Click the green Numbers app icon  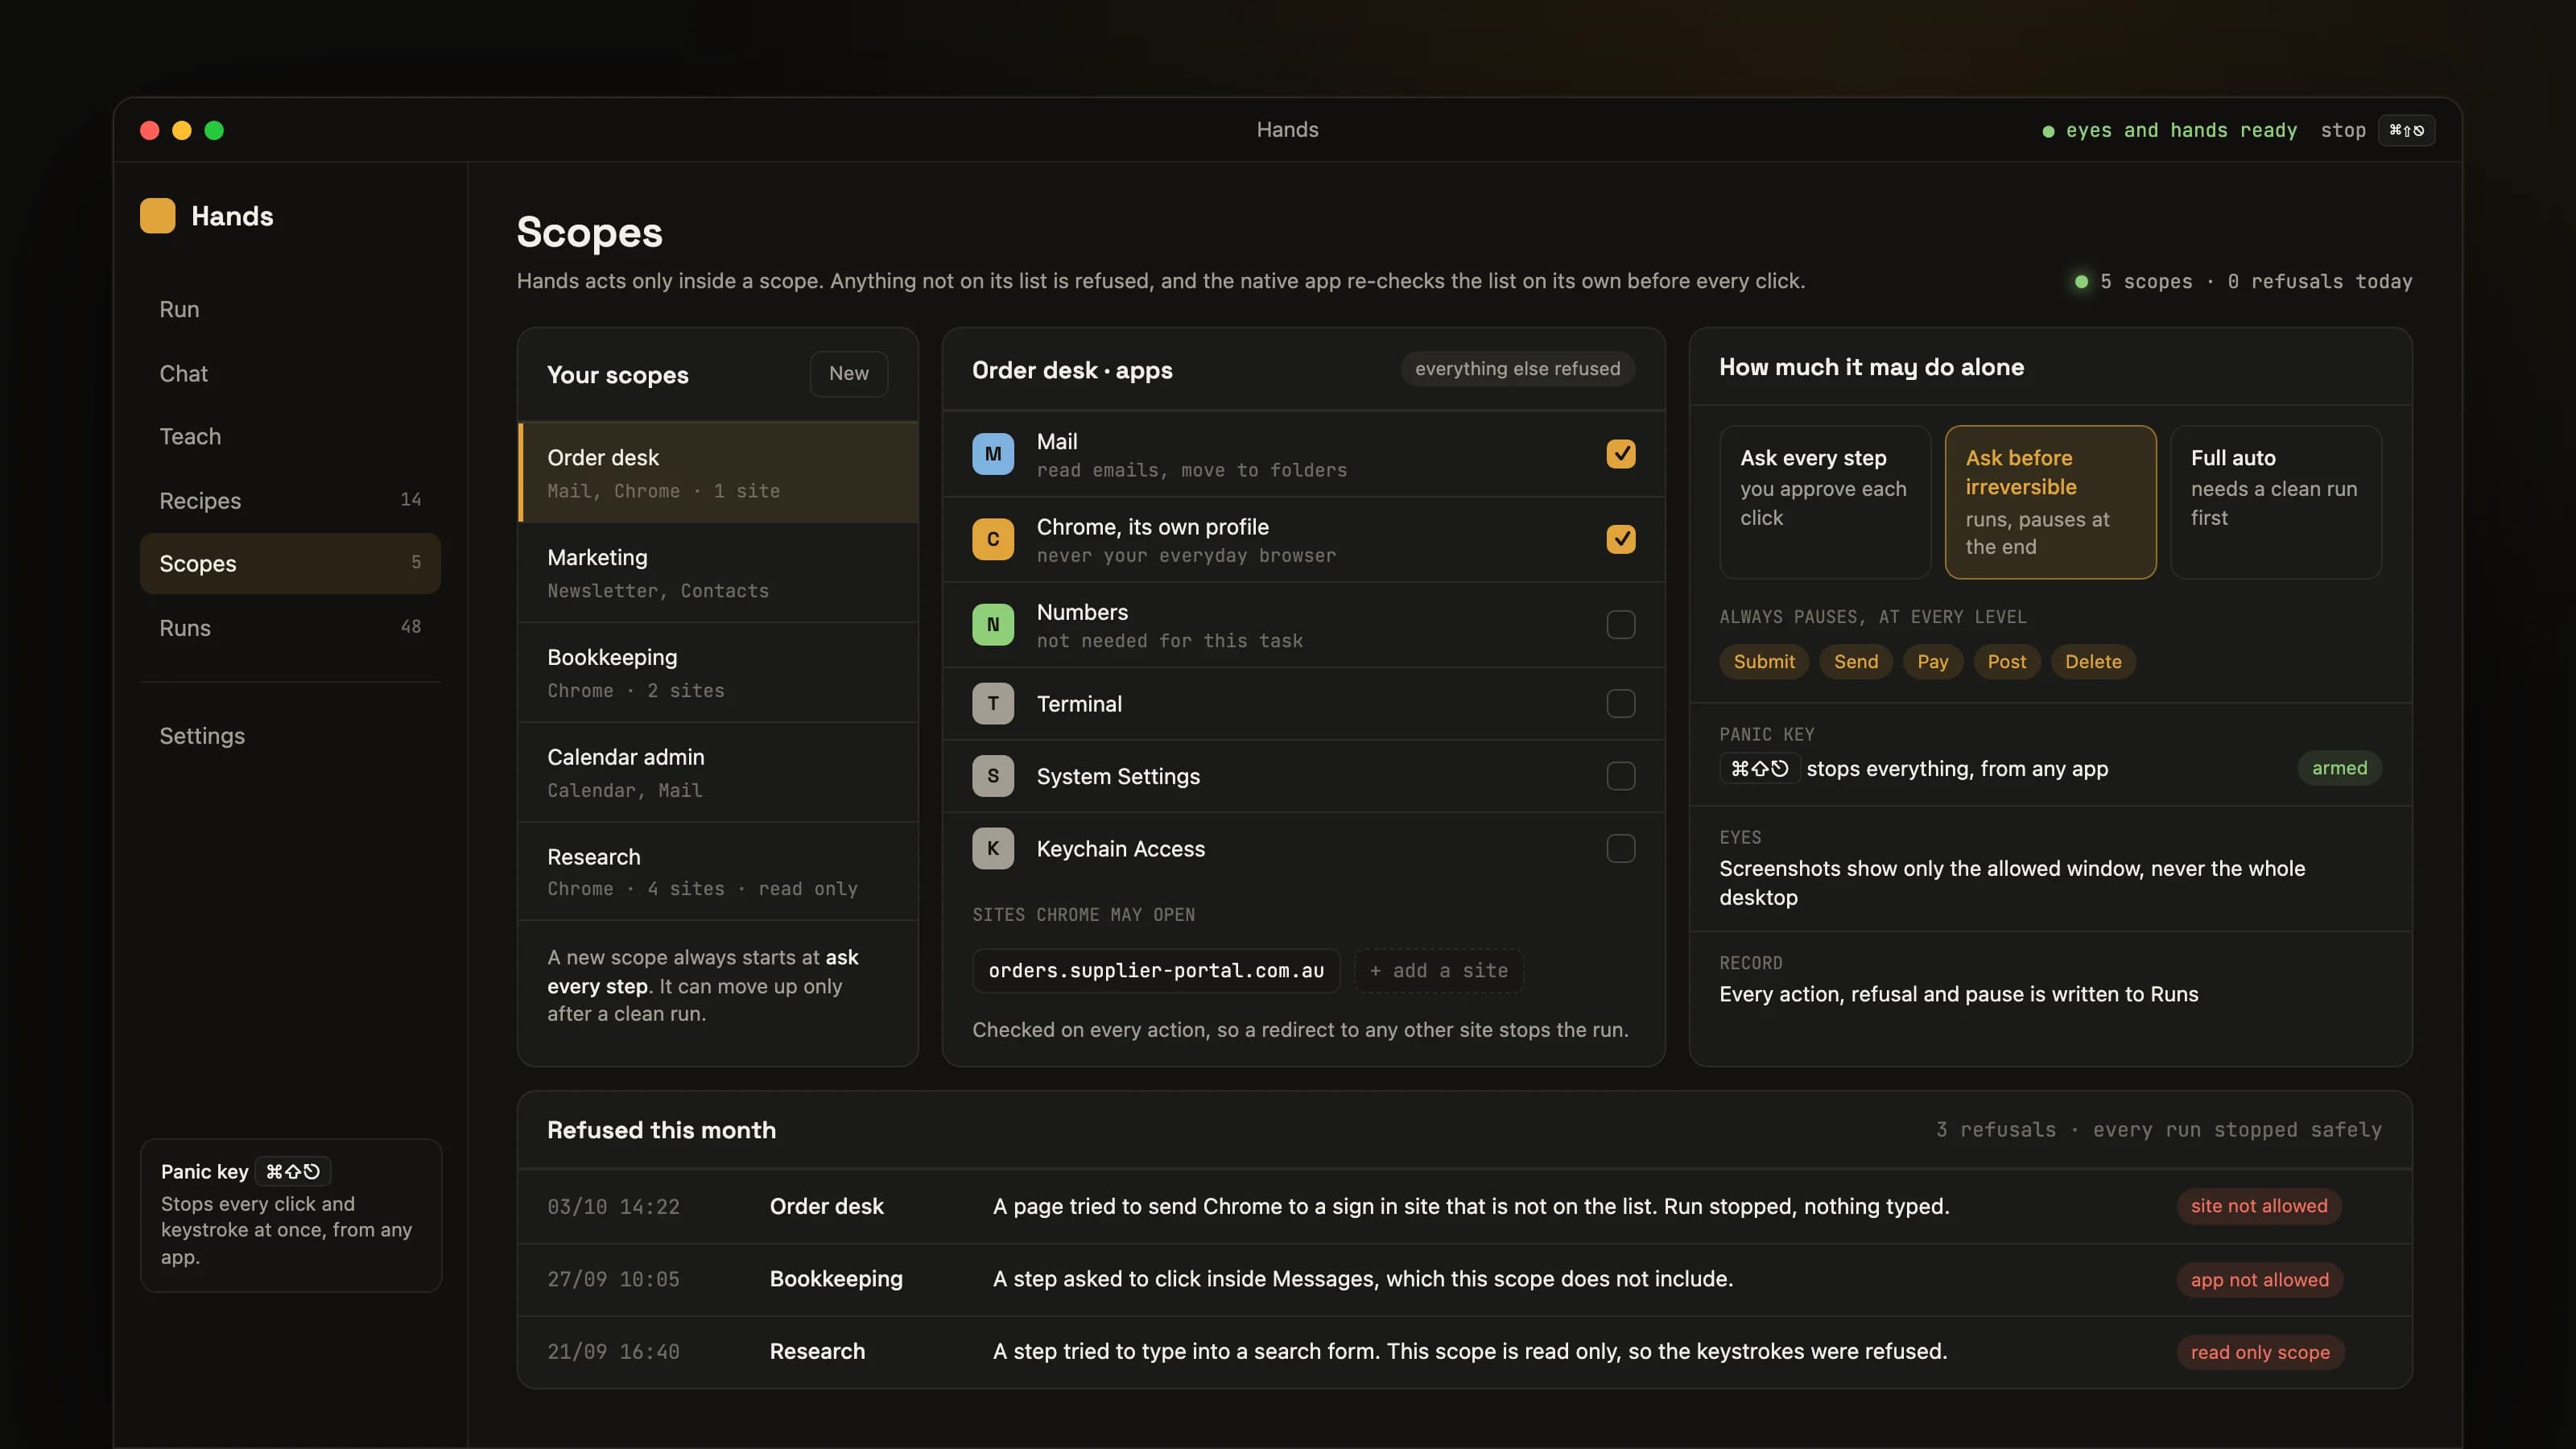click(992, 624)
